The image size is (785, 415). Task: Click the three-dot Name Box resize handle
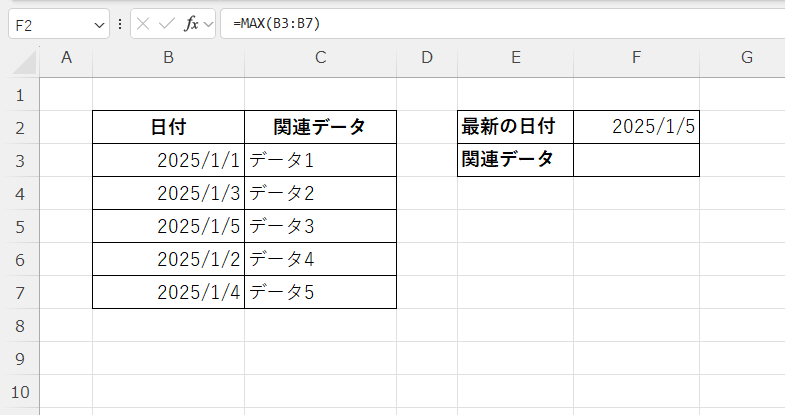click(120, 23)
